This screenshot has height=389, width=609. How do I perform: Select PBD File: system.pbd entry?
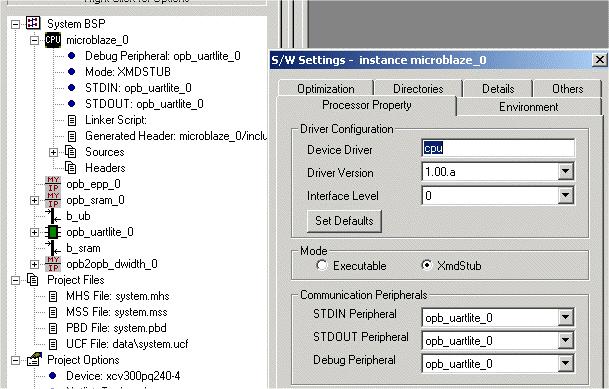coord(116,328)
